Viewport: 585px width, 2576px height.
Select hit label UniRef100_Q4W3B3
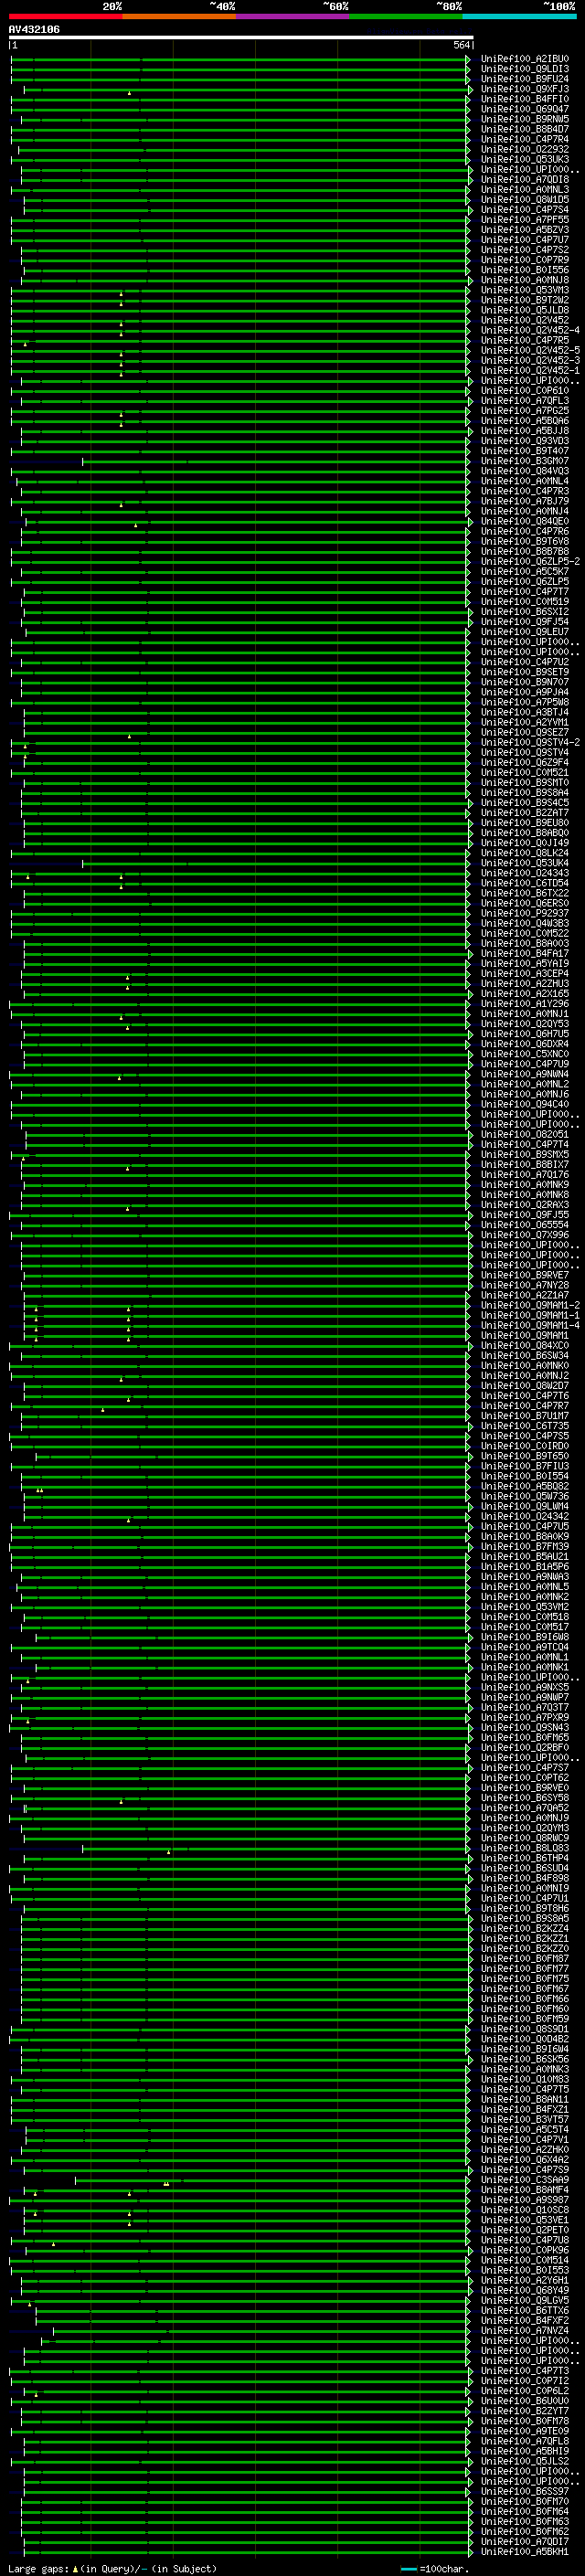click(525, 923)
